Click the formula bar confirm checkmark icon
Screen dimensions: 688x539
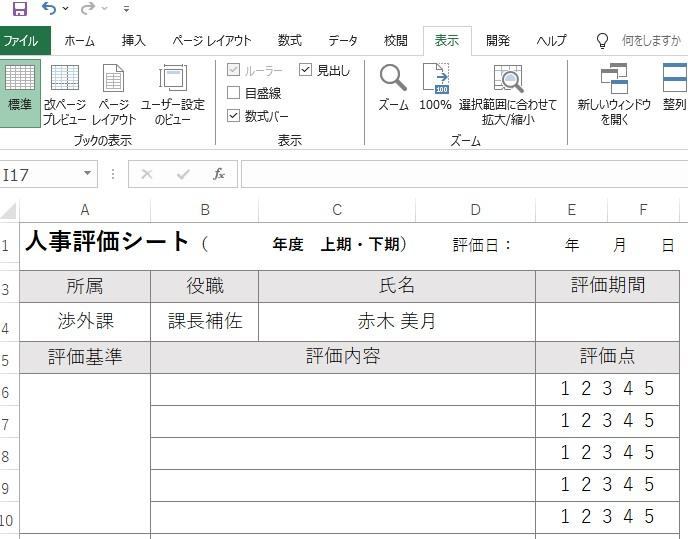(183, 175)
